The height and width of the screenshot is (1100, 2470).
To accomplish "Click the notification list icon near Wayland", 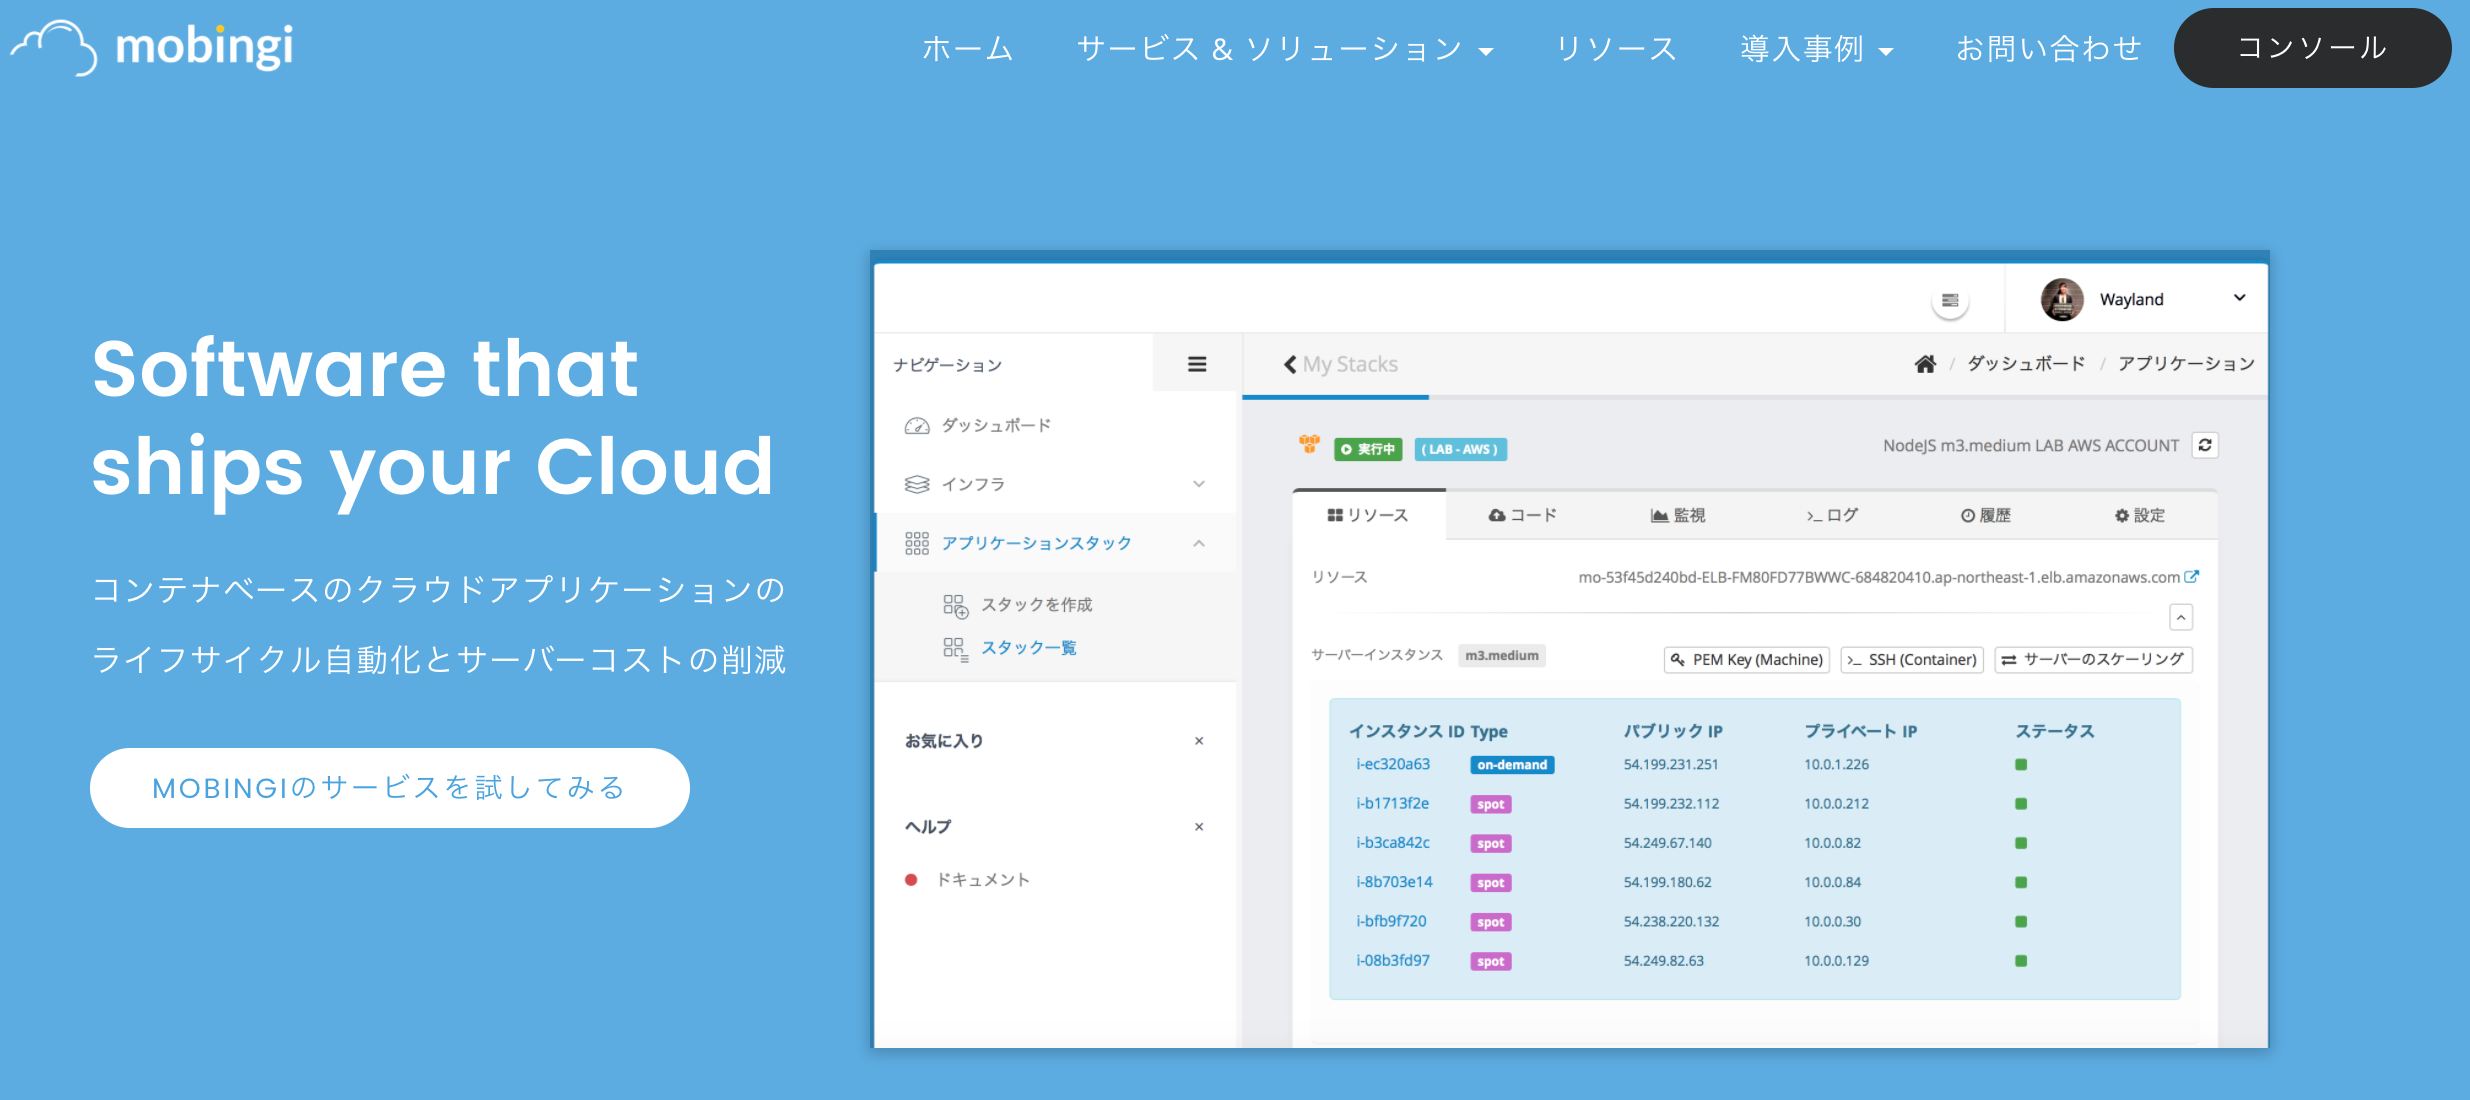I will coord(1950,300).
